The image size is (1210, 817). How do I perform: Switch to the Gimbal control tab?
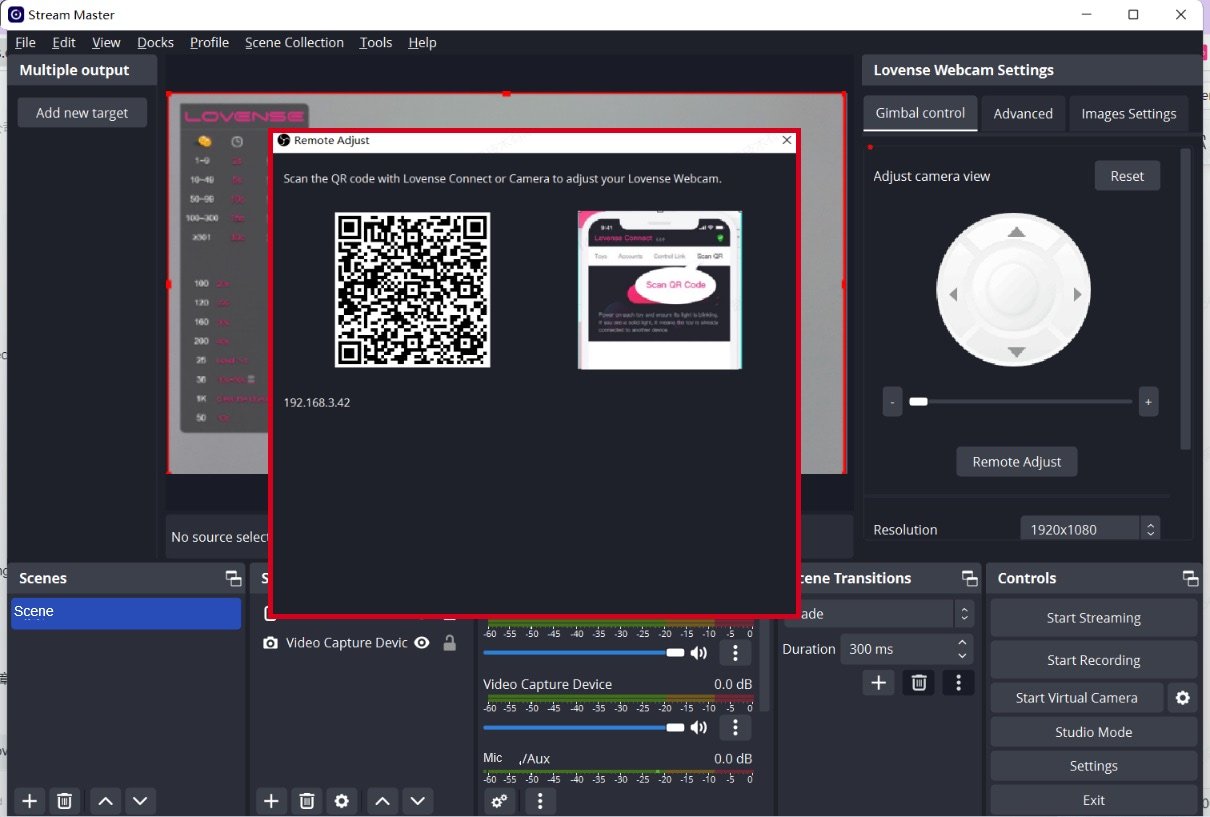point(920,113)
